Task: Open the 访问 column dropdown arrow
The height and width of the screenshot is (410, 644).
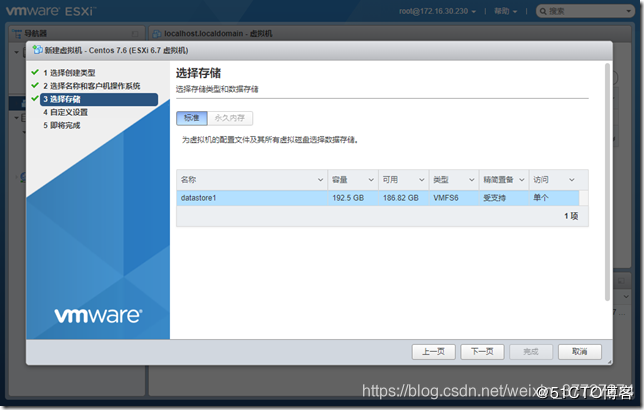Action: click(572, 180)
